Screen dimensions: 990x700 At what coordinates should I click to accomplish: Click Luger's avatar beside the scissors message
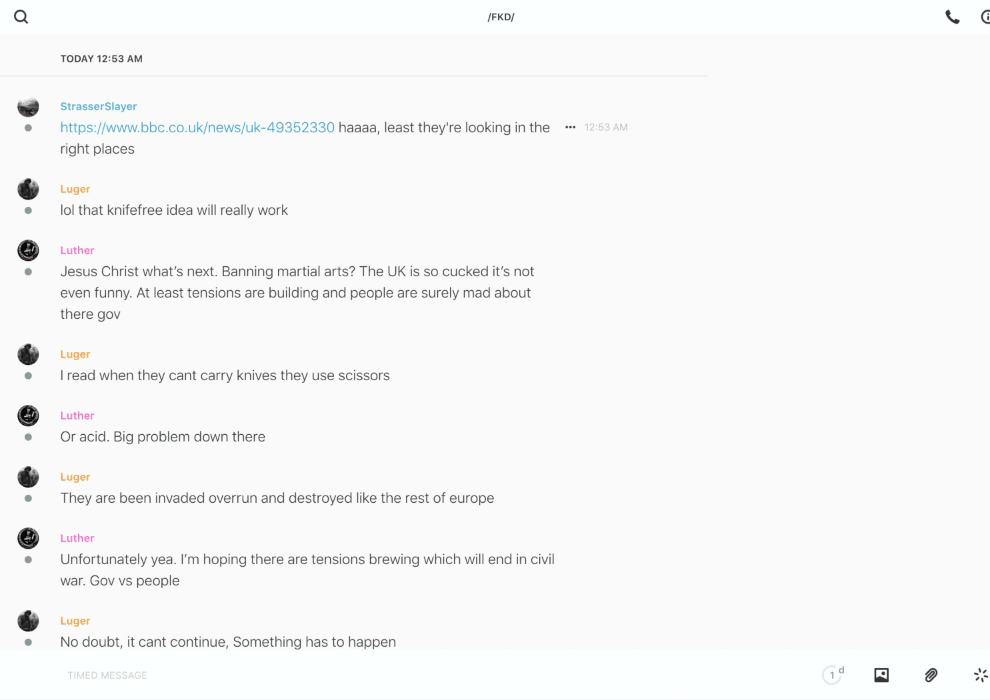pos(28,354)
